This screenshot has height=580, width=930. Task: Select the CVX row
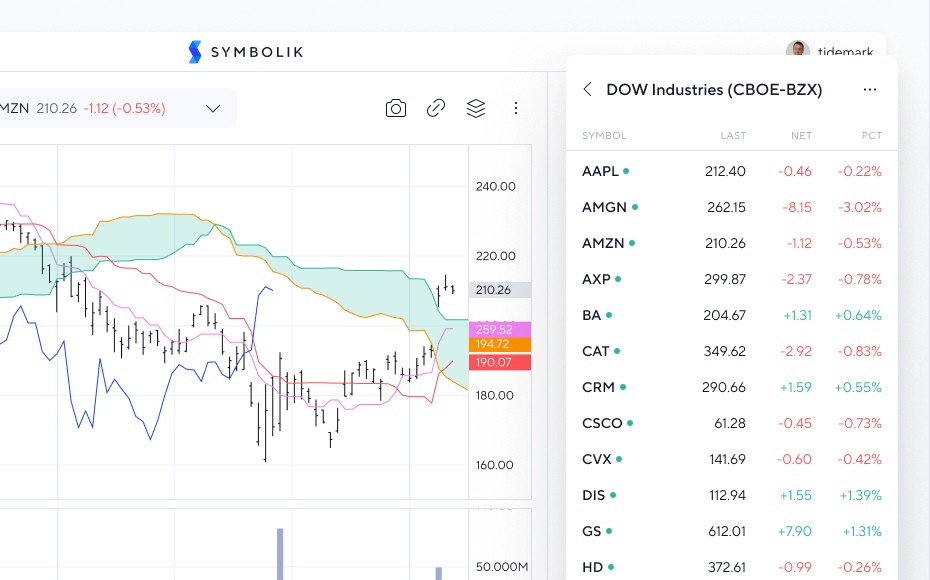(732, 459)
